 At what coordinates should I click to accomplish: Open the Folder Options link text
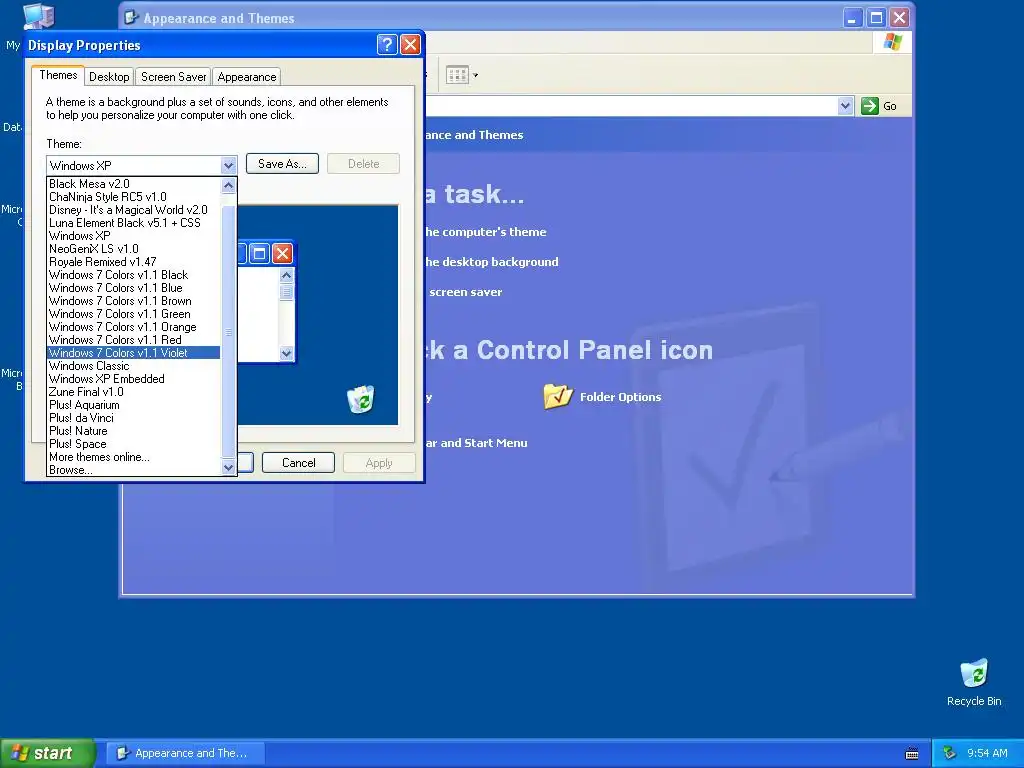point(620,397)
